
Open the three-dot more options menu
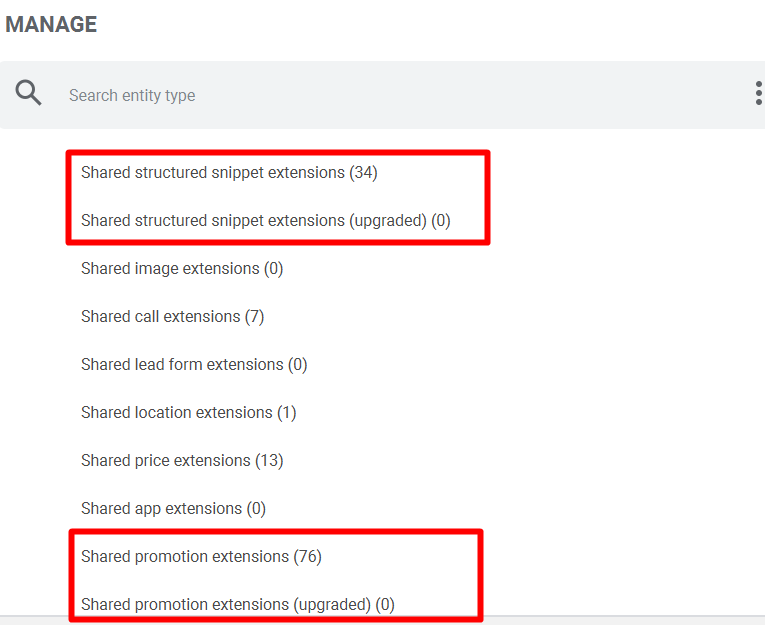758,94
